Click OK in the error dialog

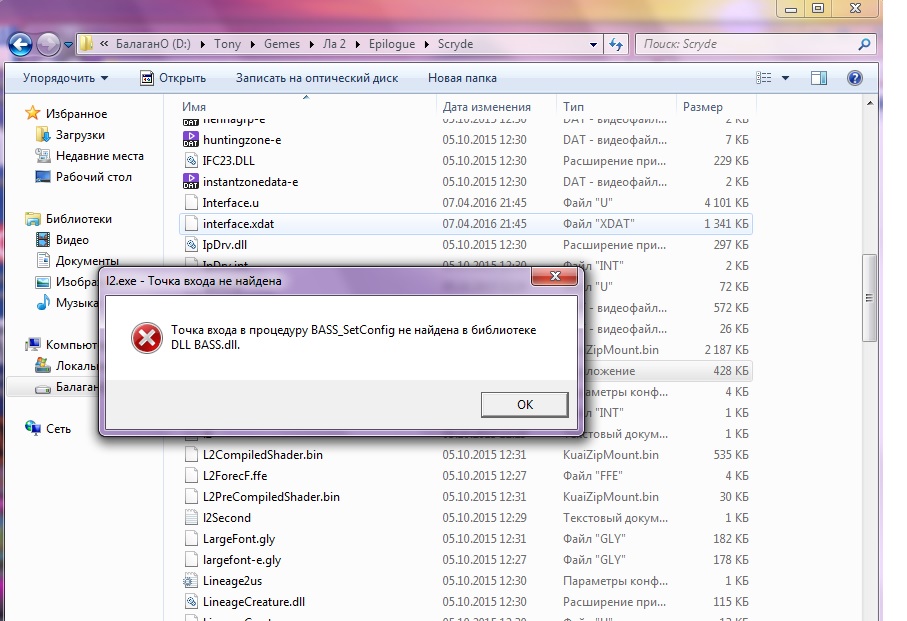(x=524, y=404)
